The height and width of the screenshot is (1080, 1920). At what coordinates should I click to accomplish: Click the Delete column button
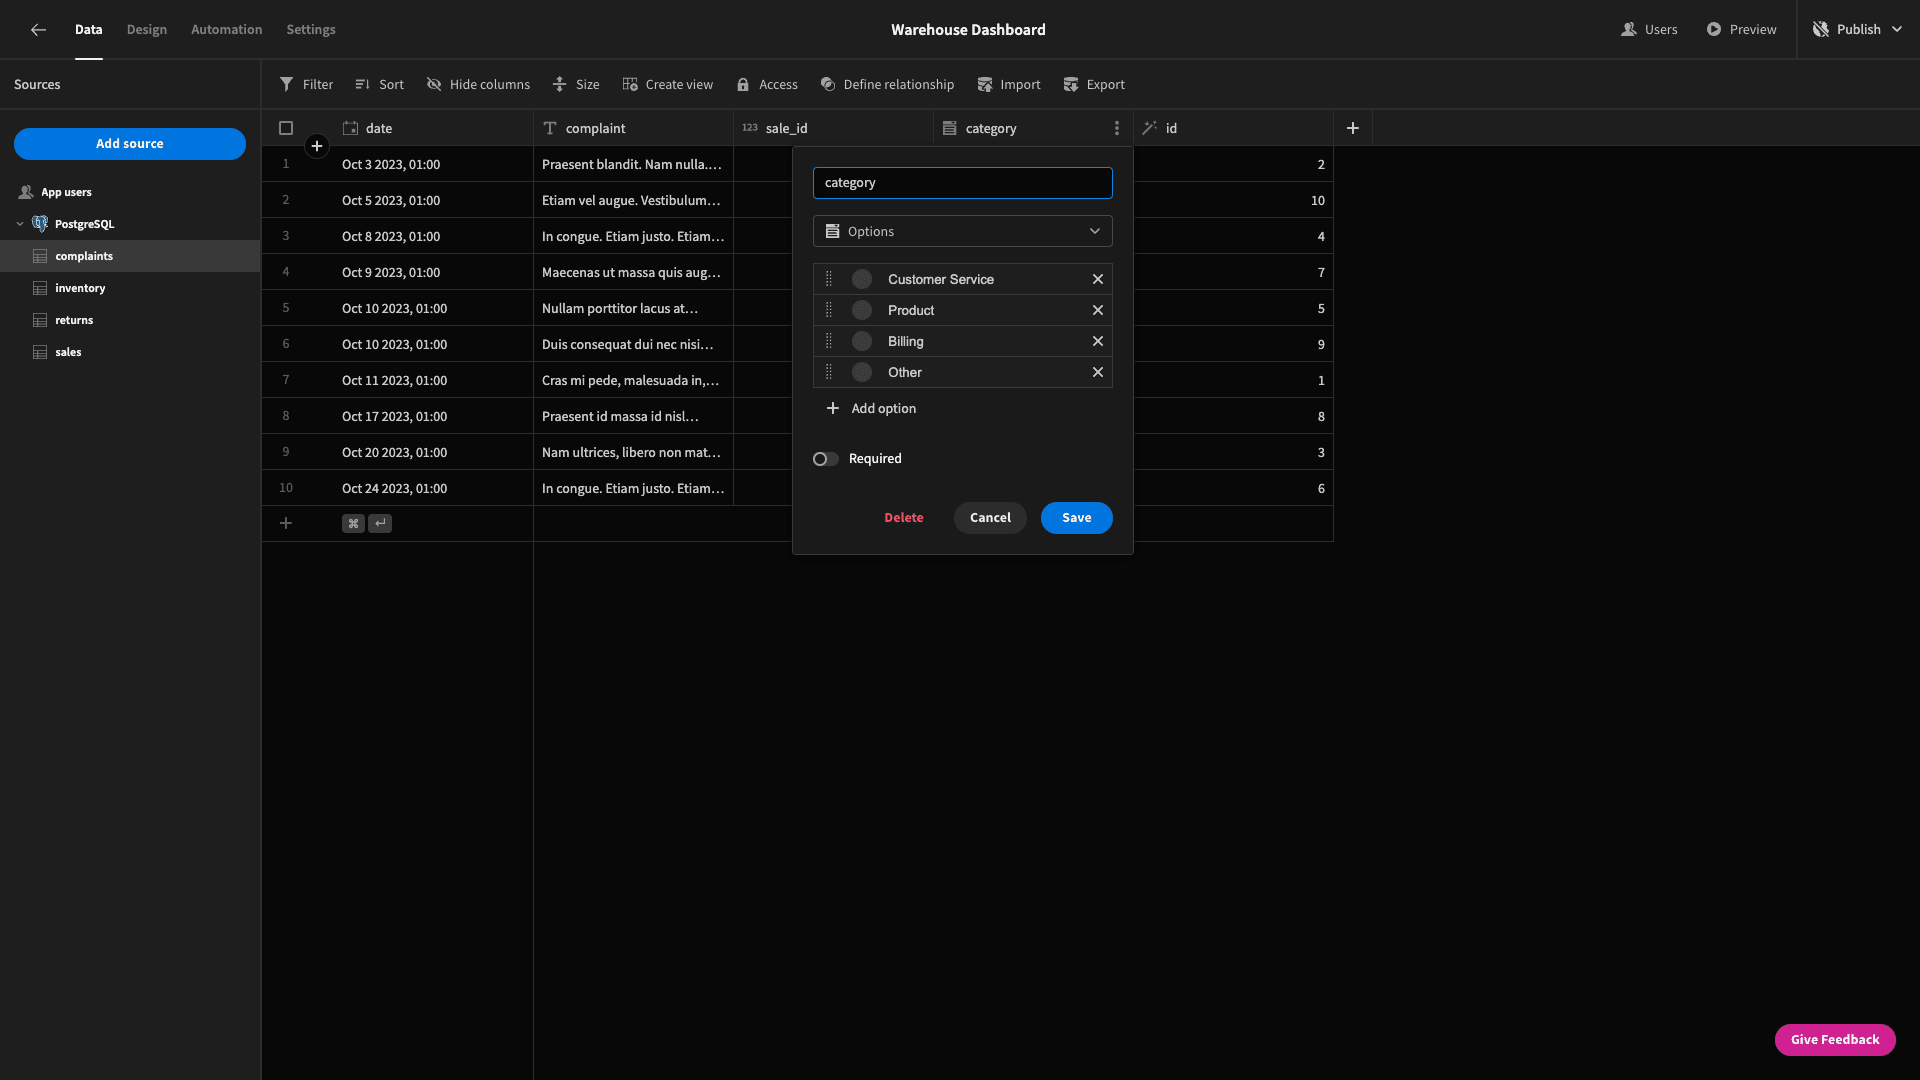904,518
